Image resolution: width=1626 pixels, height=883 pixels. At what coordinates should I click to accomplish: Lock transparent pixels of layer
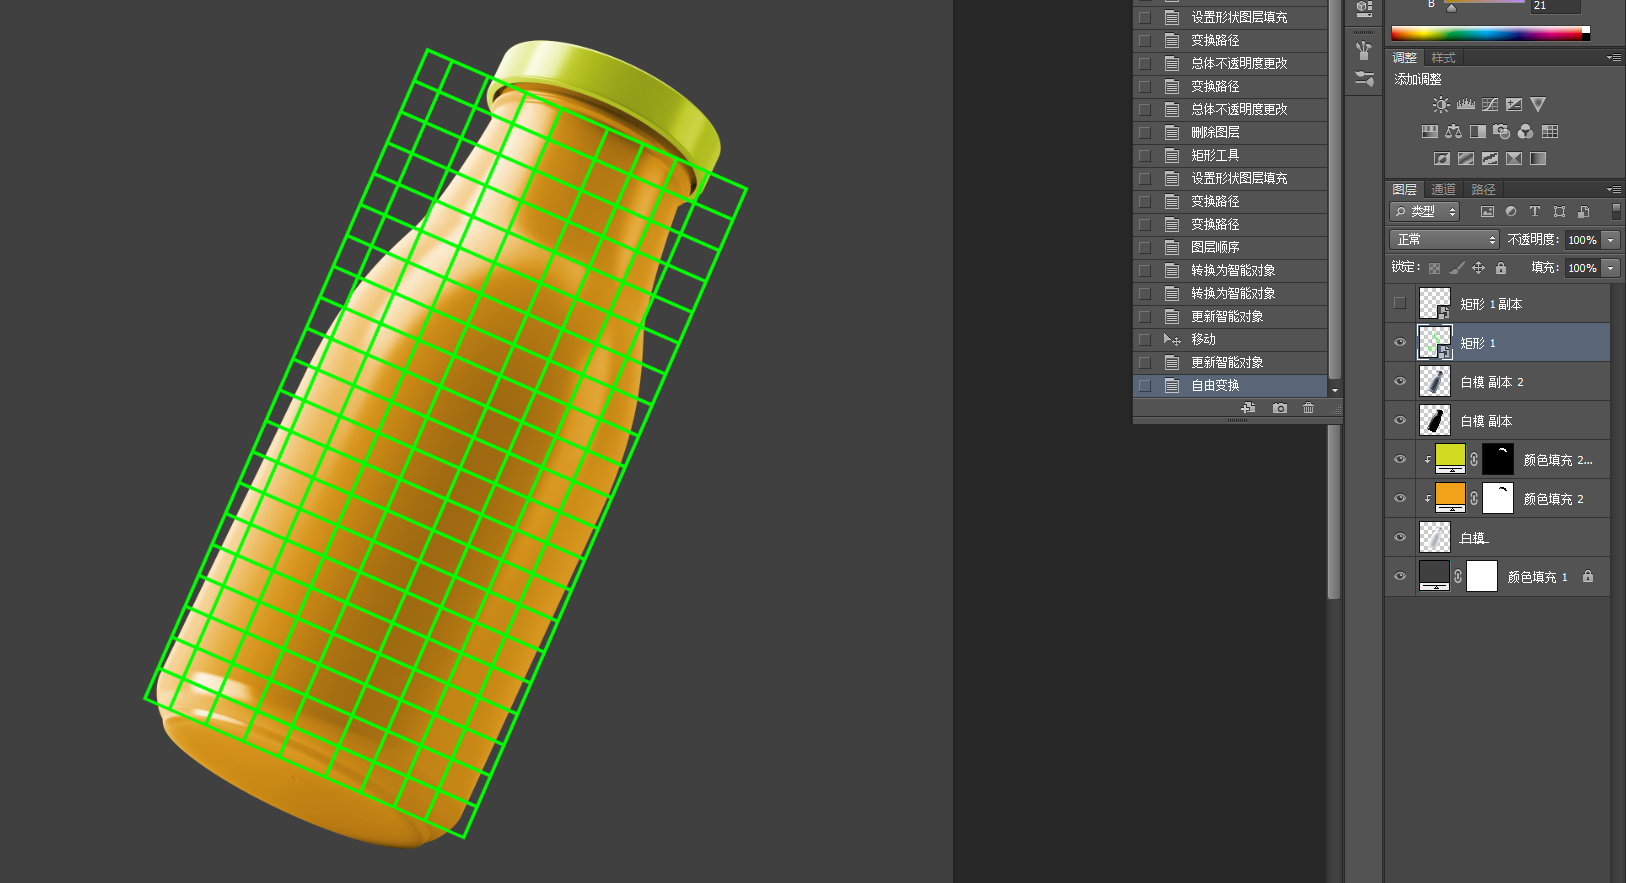click(x=1434, y=268)
